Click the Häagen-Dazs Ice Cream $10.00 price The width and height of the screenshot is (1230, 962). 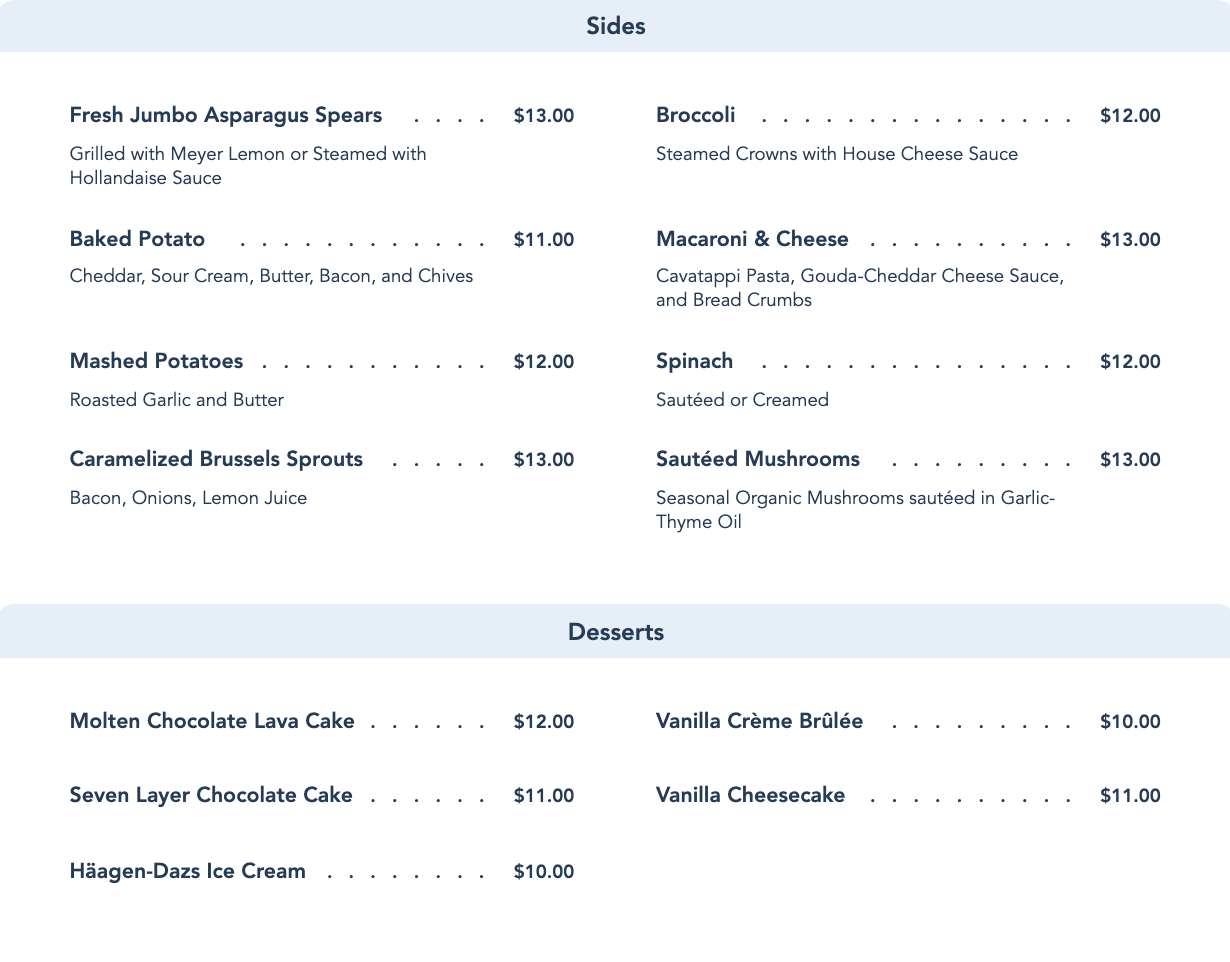tap(544, 872)
